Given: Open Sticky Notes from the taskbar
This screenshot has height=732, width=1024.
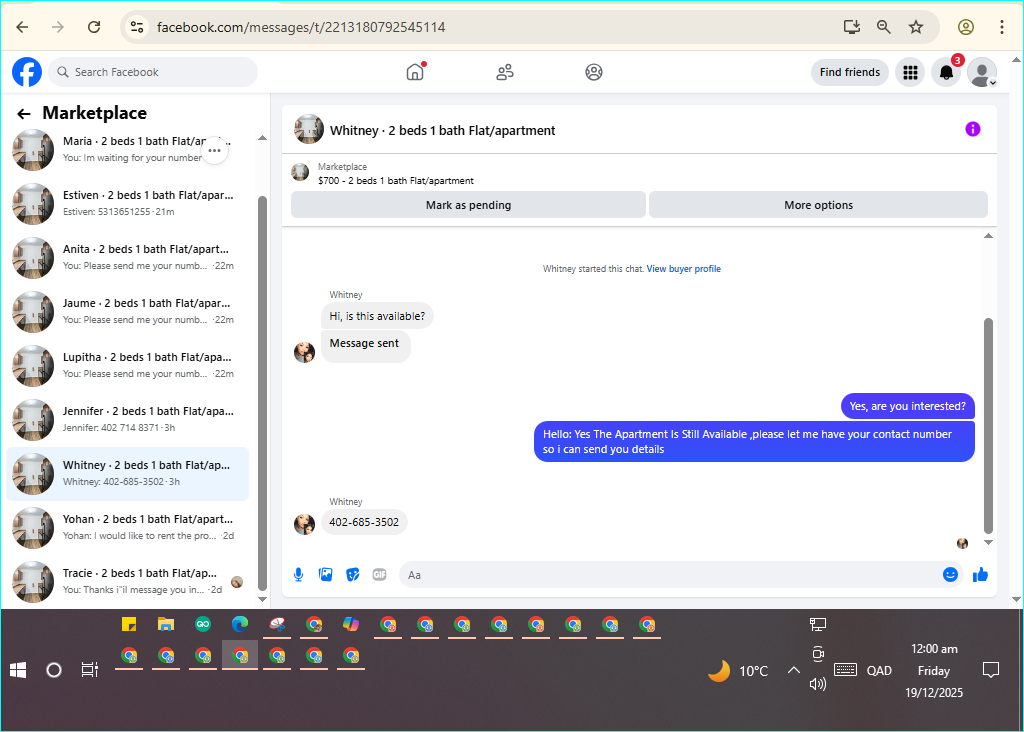Looking at the screenshot, I should click(x=129, y=624).
